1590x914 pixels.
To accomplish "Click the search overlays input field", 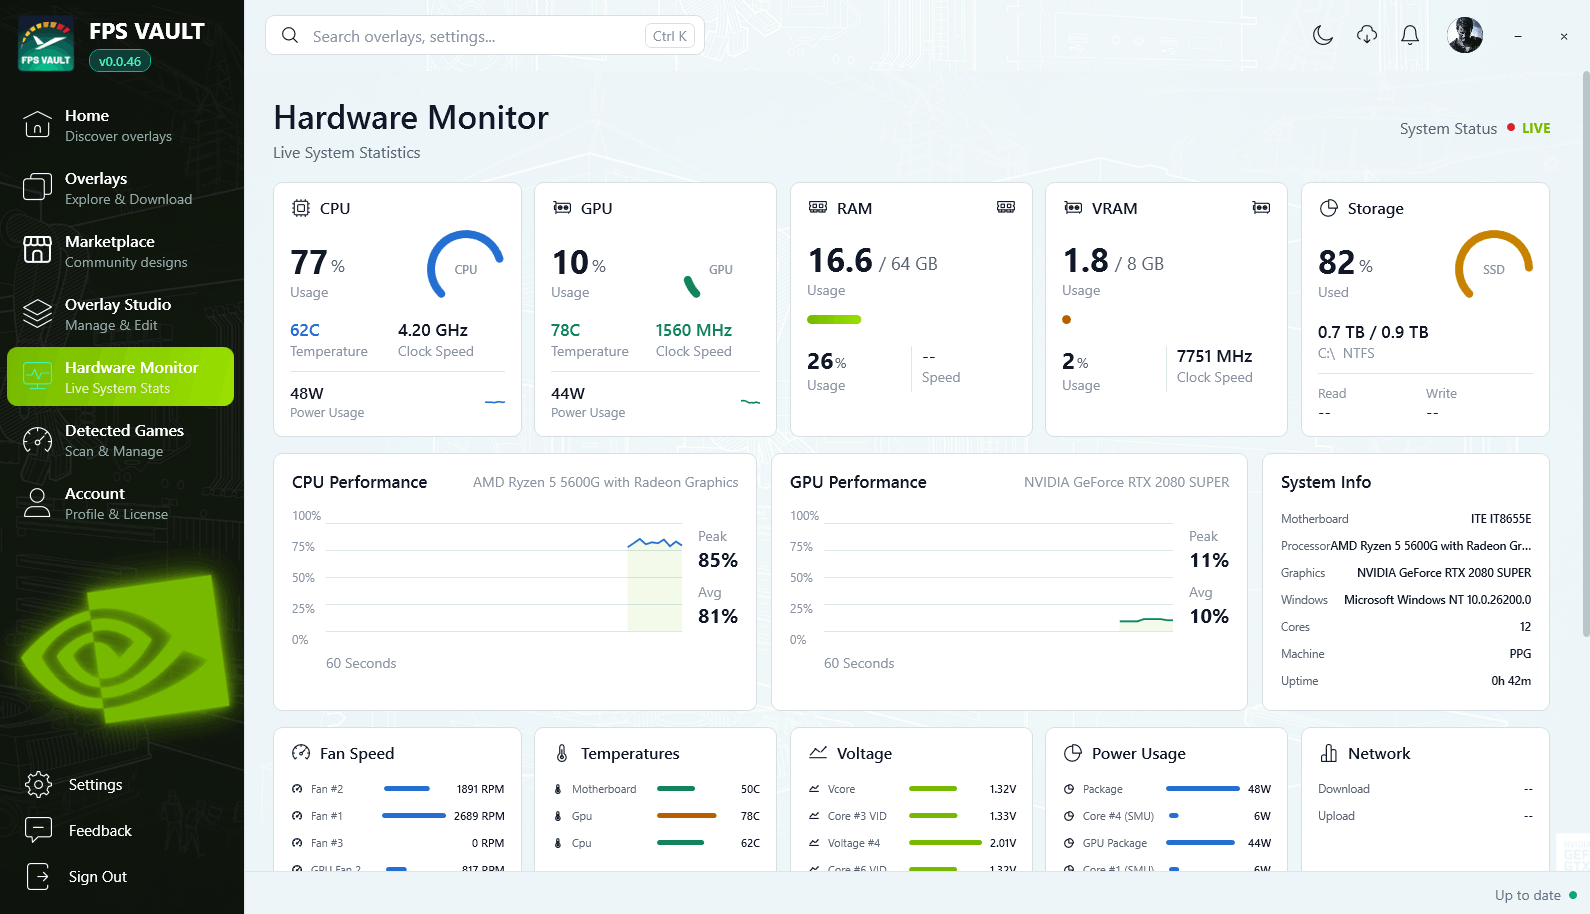I will pos(485,36).
